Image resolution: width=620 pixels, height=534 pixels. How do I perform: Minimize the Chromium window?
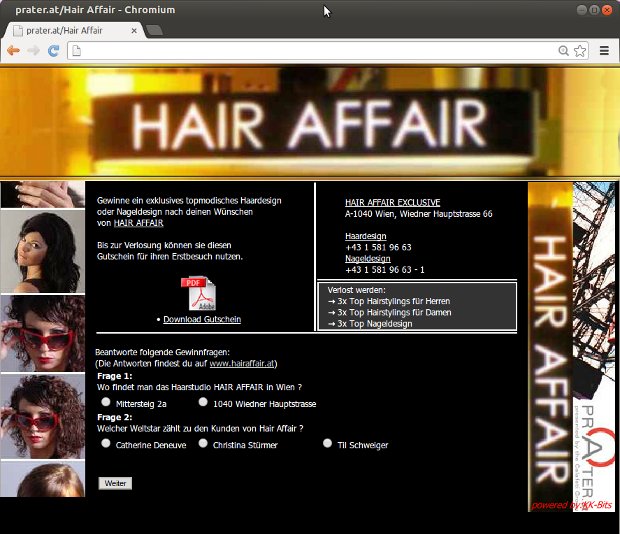581,10
